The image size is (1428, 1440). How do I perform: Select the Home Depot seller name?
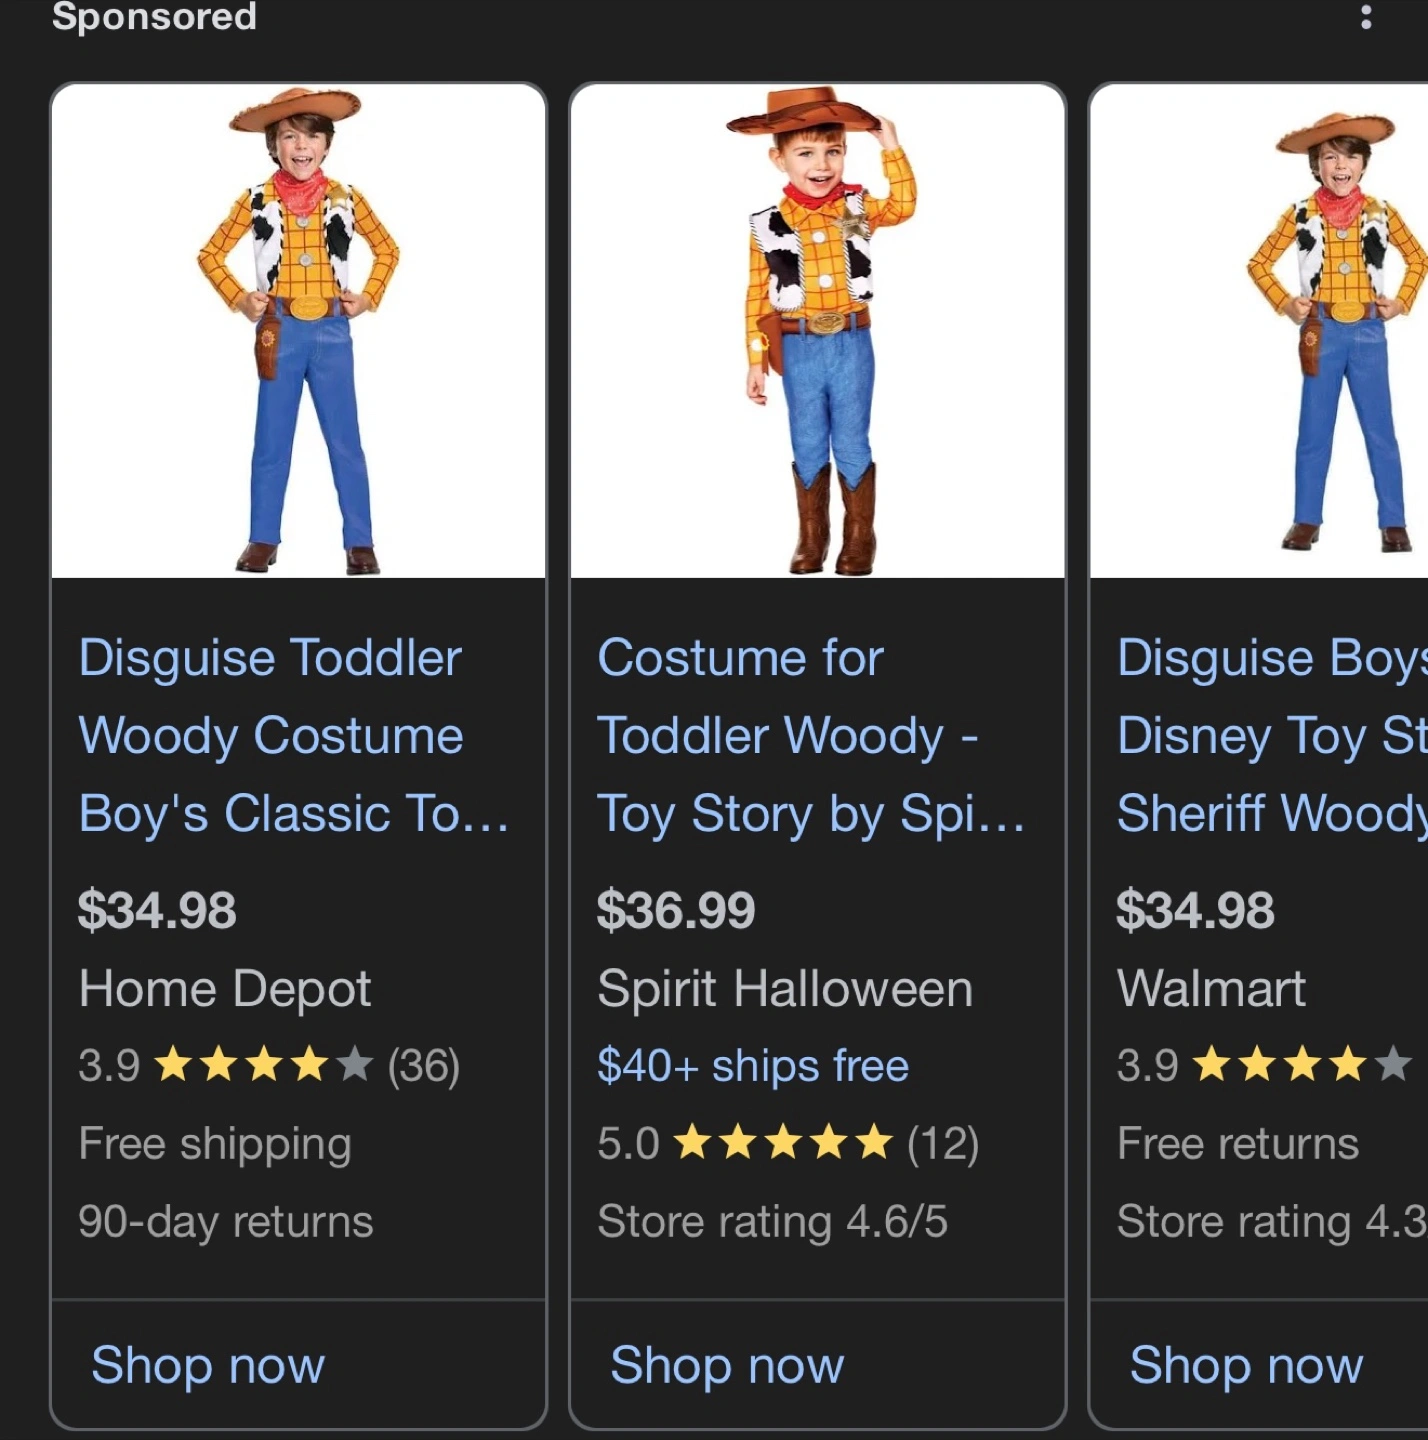pyautogui.click(x=225, y=989)
